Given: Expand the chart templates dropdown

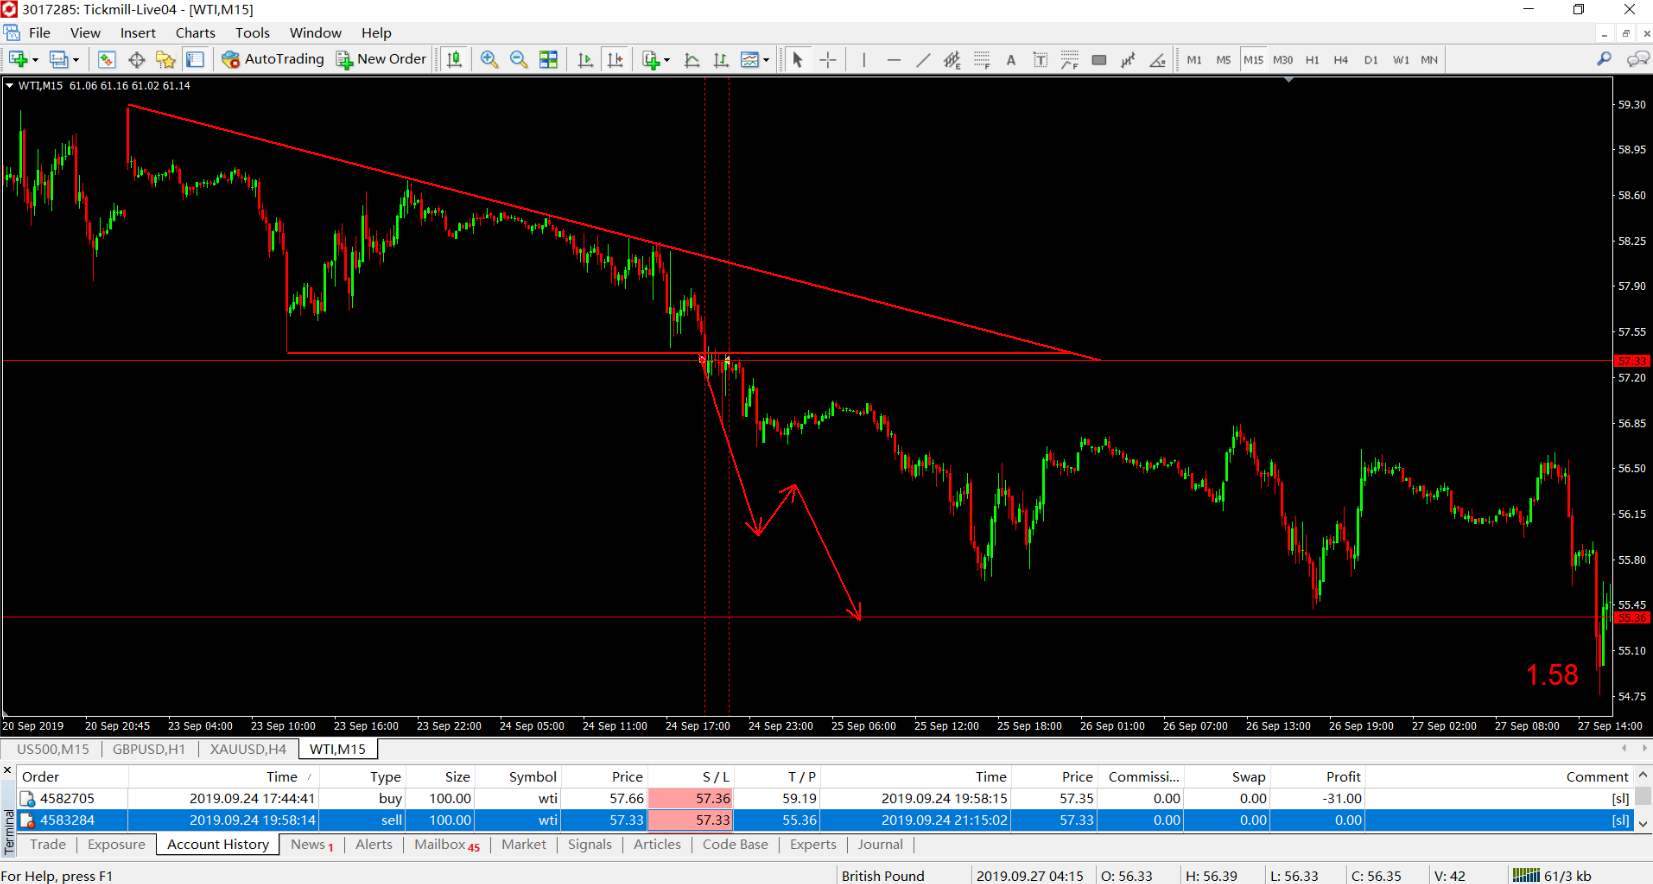Looking at the screenshot, I should [766, 60].
